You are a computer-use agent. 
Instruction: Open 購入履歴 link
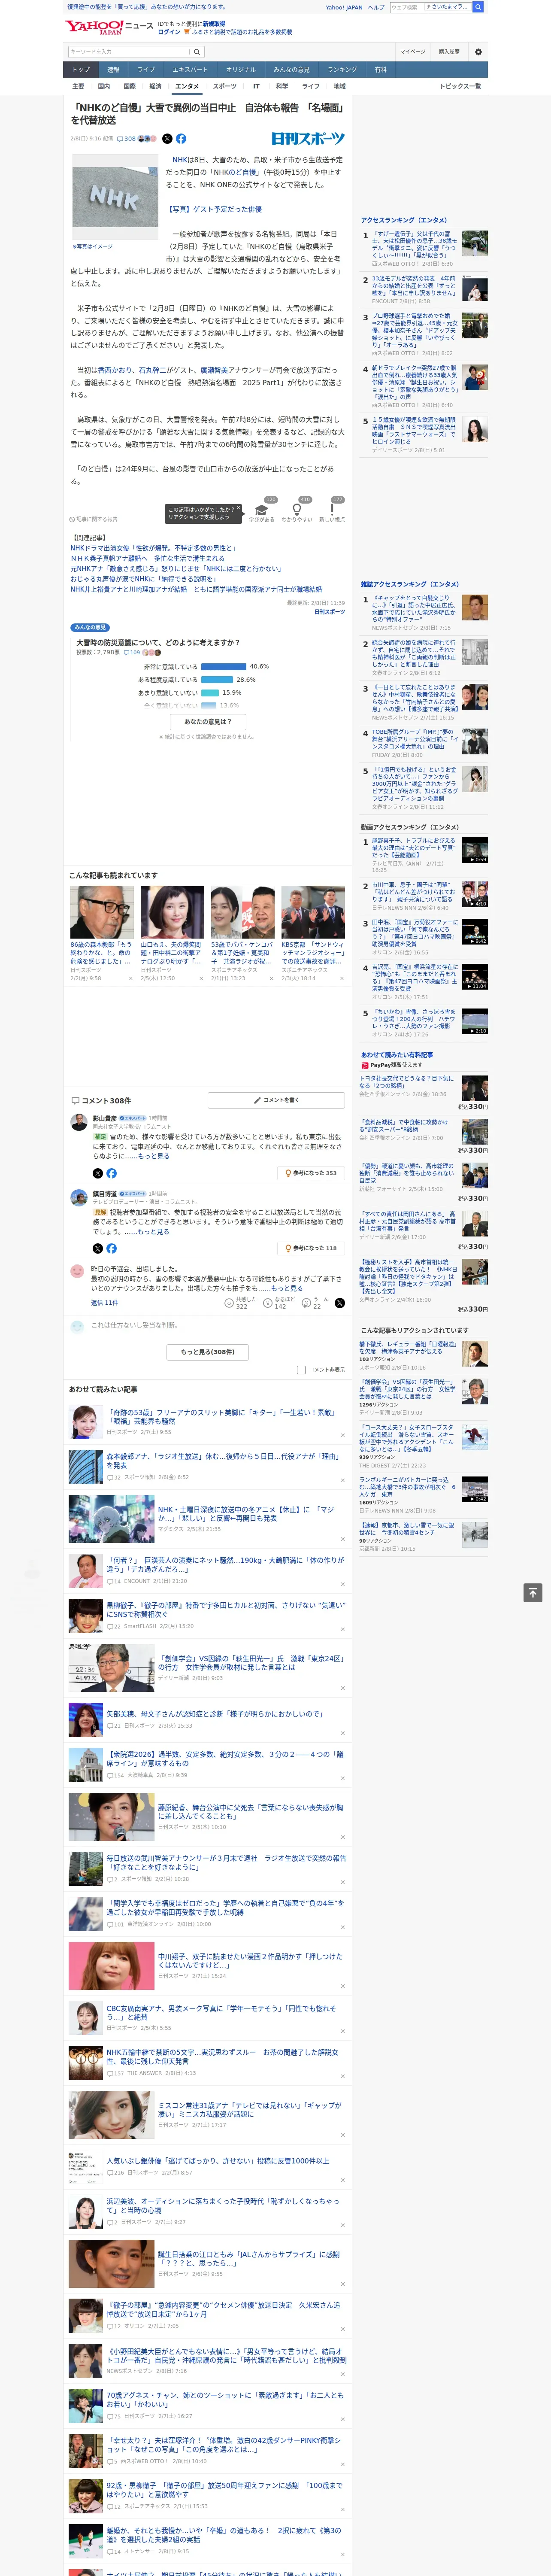point(449,51)
